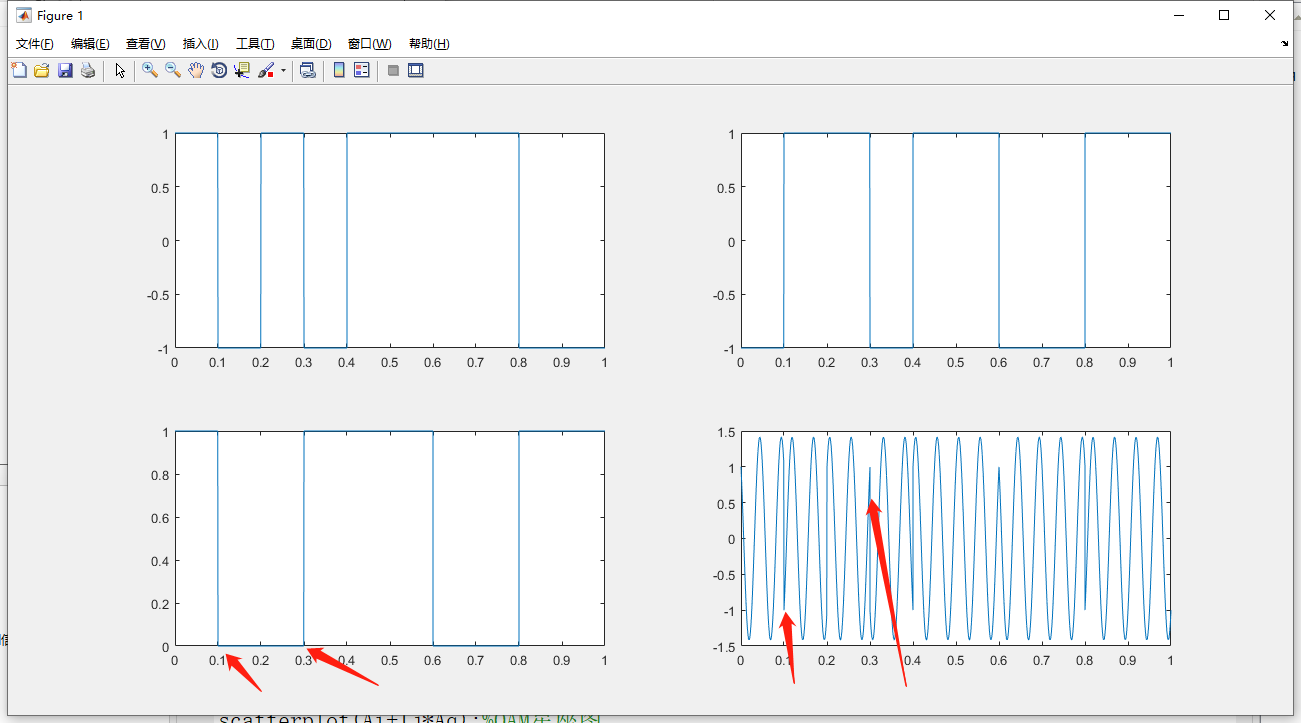This screenshot has height=723, width=1301.
Task: Insert a colorbar using the toolbar icon
Action: click(339, 70)
